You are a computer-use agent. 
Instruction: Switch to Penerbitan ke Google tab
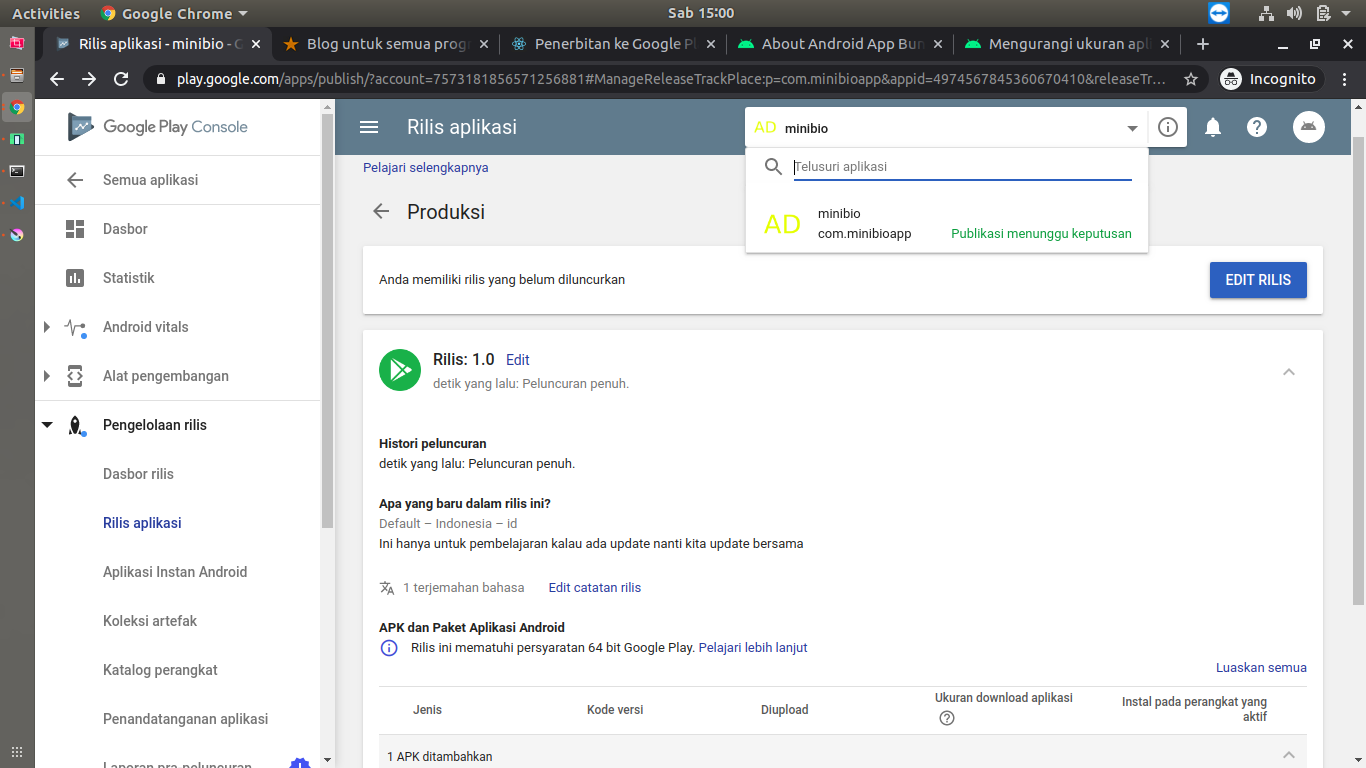tap(611, 44)
